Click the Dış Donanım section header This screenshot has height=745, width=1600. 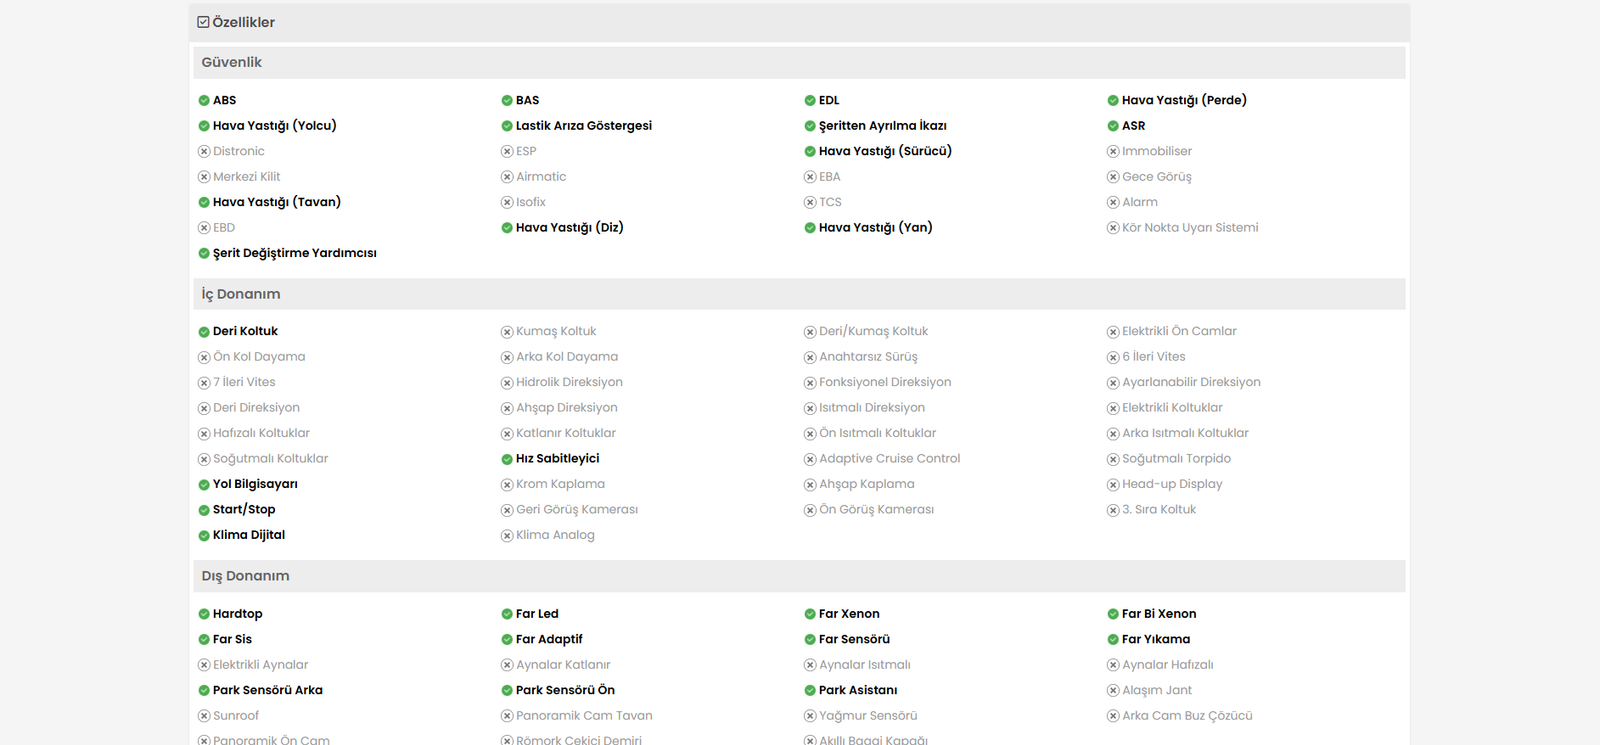[246, 576]
